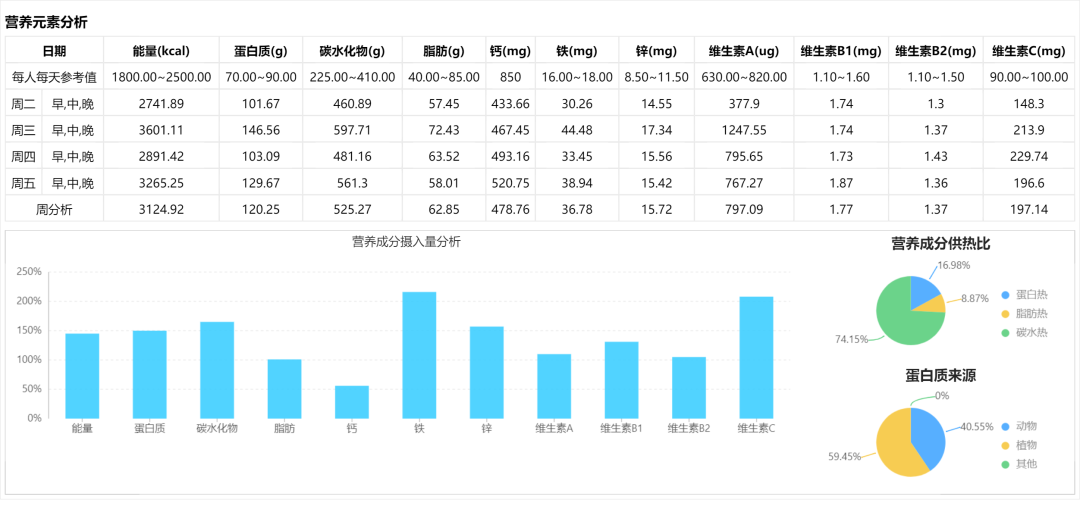Click the 40.55% pie label
Image resolution: width=1080 pixels, height=518 pixels.
click(x=977, y=426)
